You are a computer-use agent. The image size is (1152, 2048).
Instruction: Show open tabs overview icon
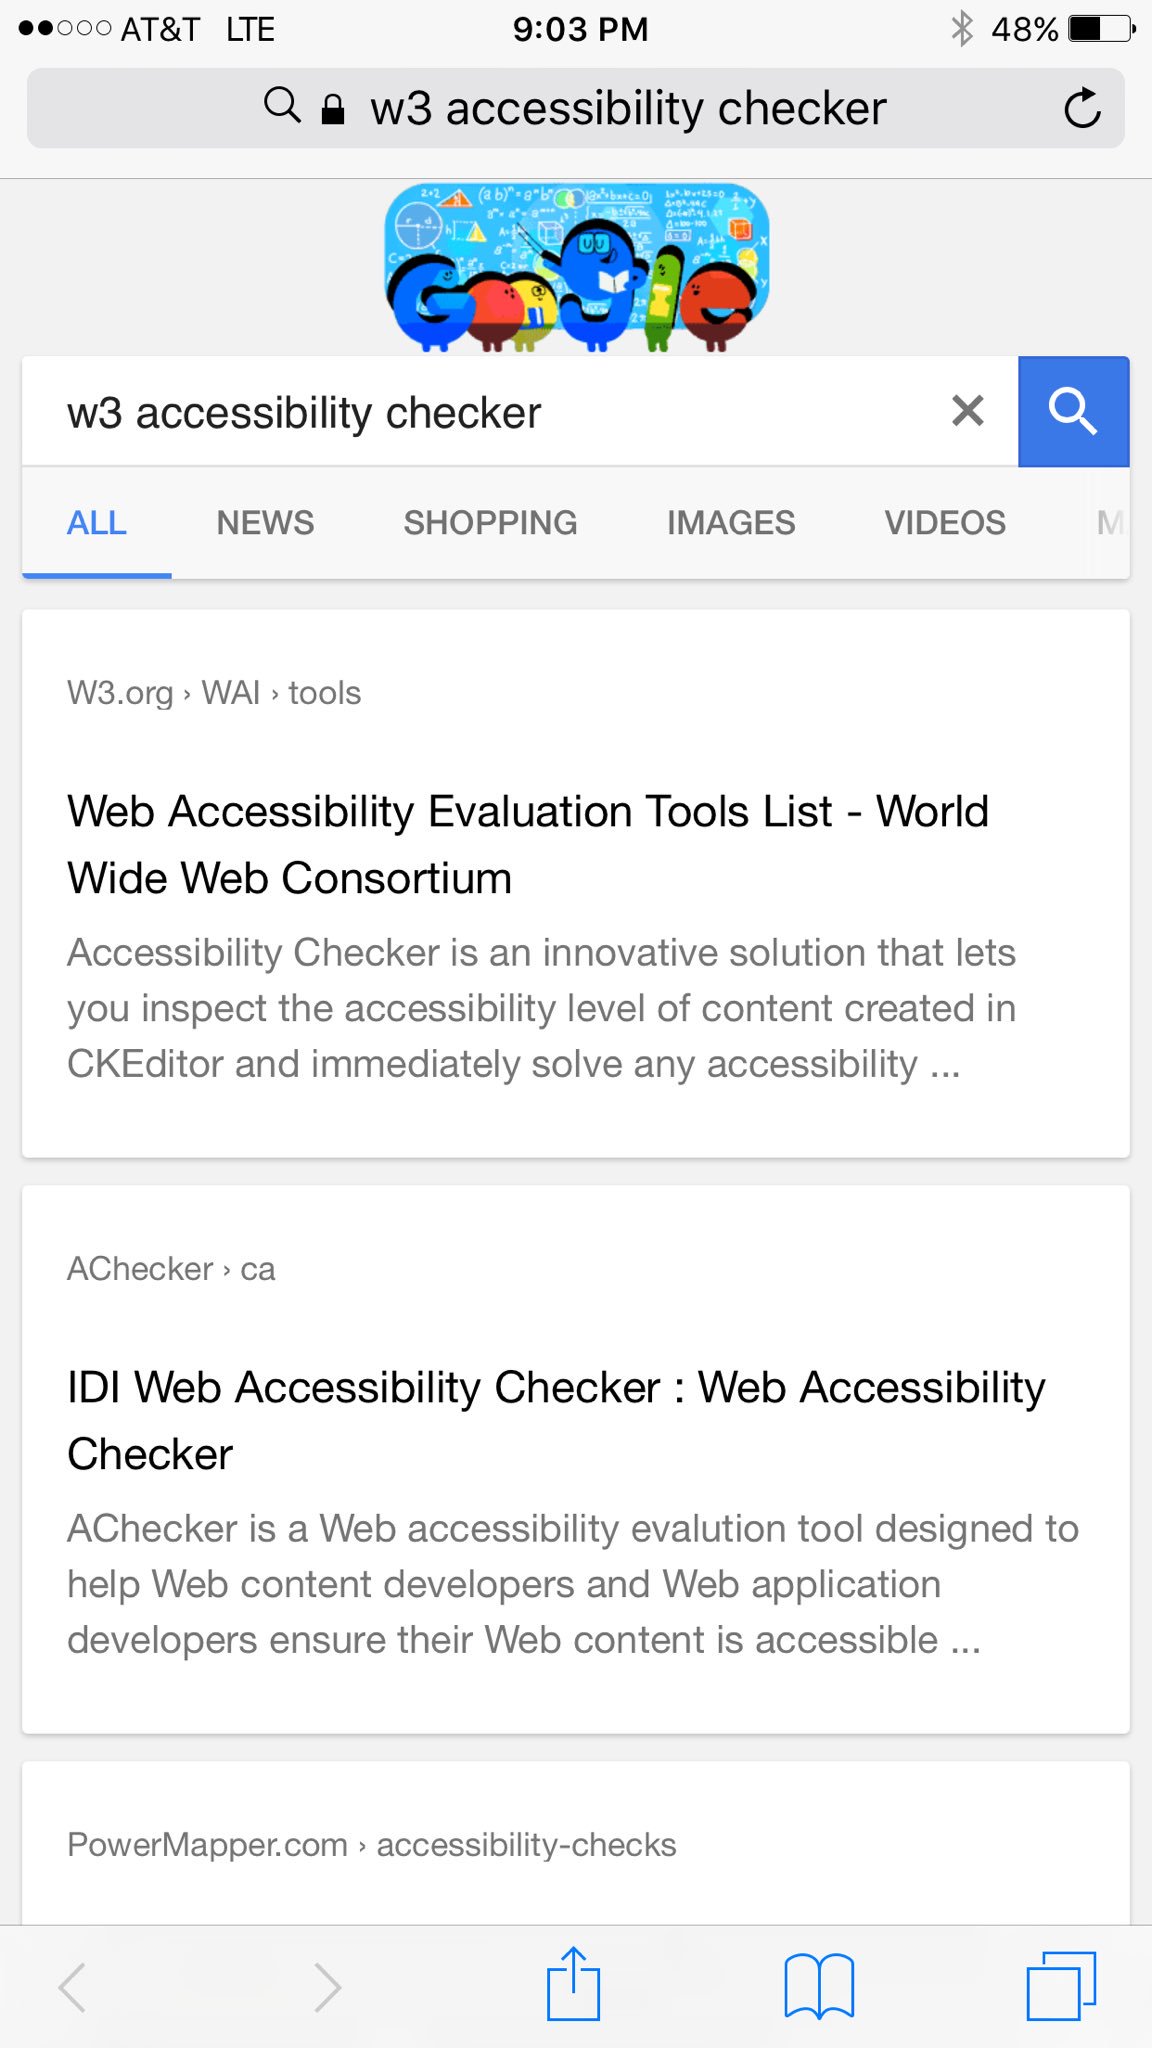pos(1061,1986)
